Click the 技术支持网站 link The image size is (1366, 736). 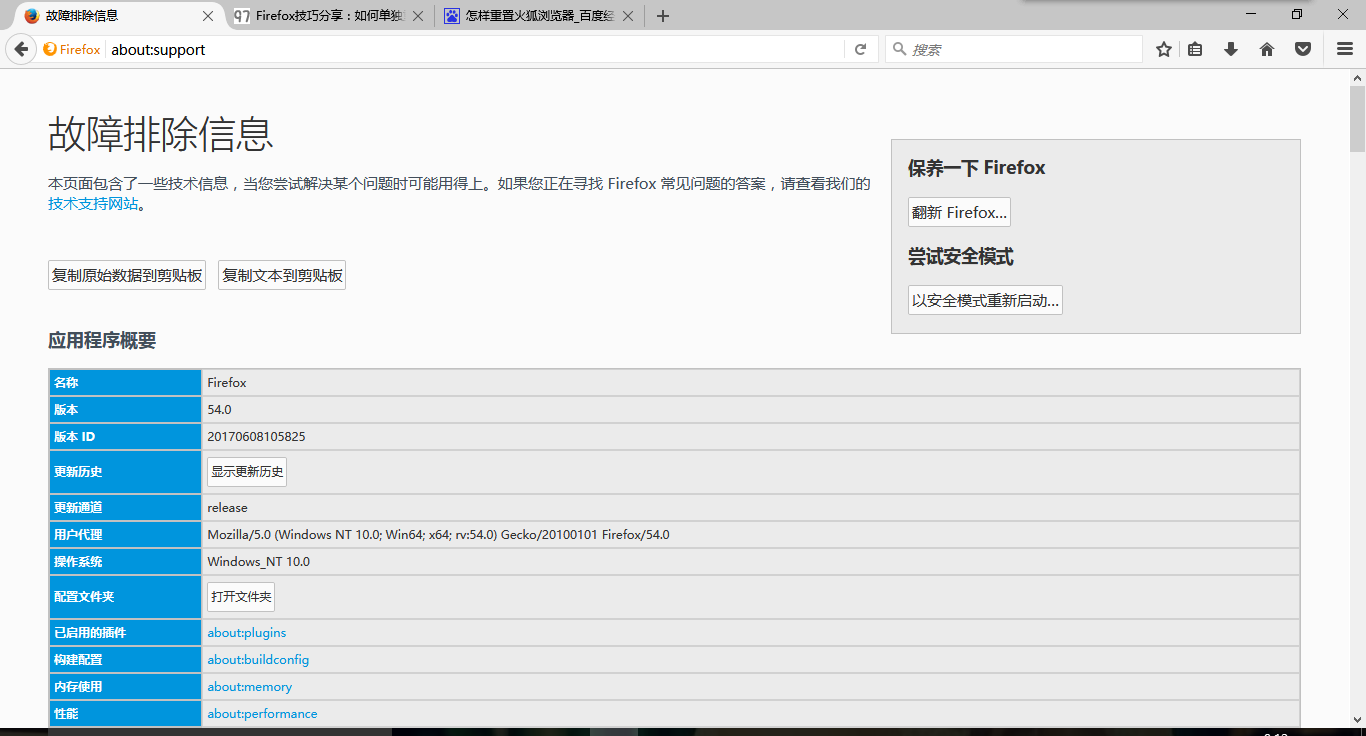coord(88,202)
